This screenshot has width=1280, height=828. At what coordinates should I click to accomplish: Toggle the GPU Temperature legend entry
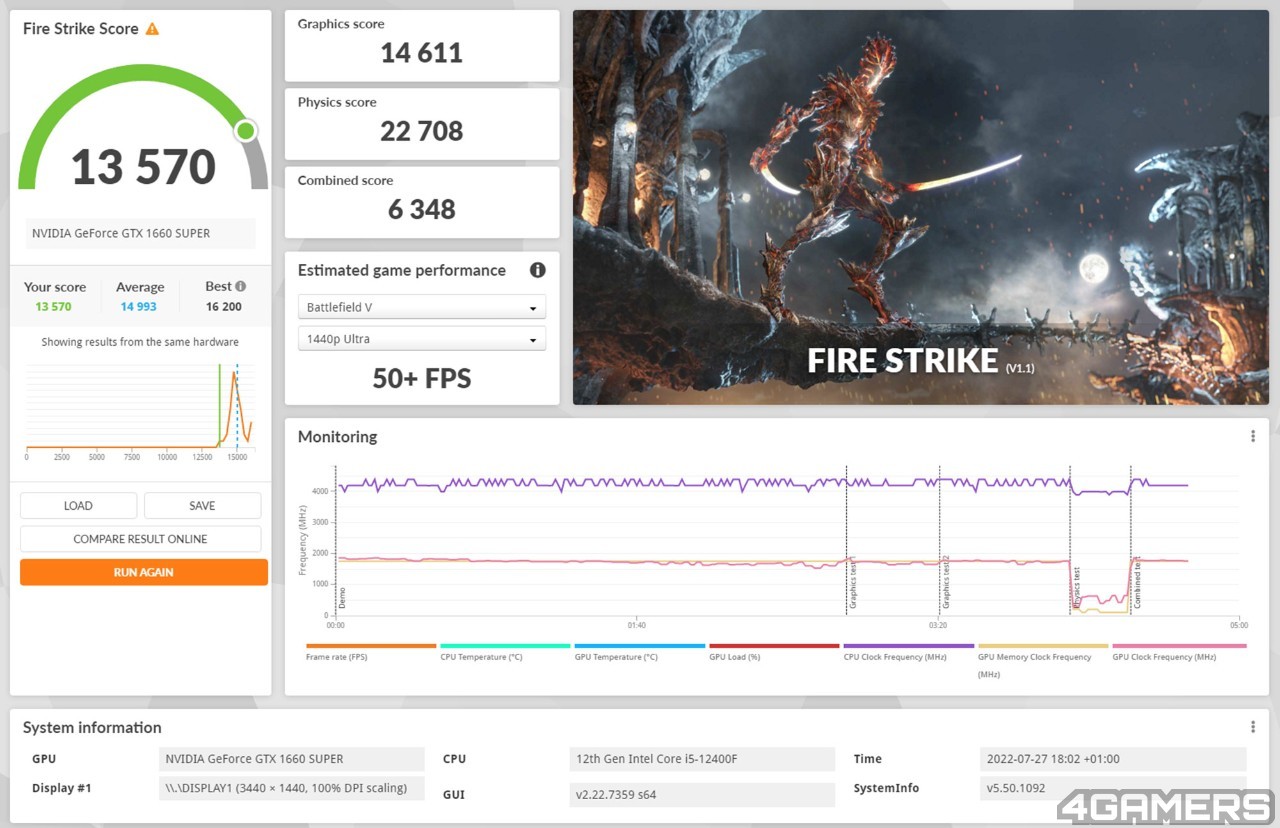click(x=640, y=652)
